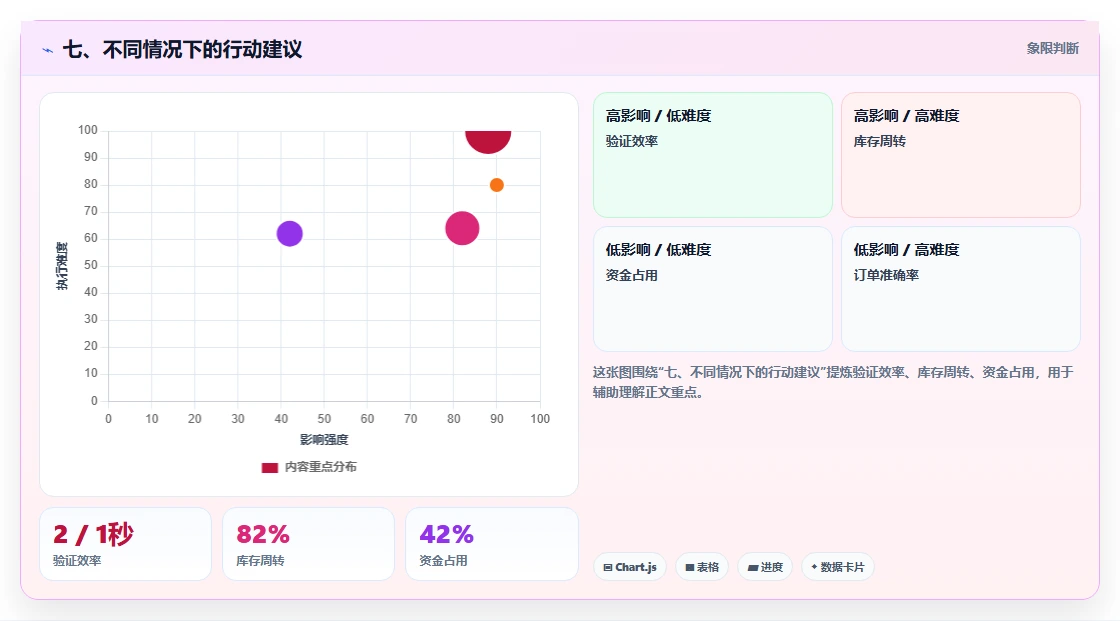The width and height of the screenshot is (1120, 621).
Task: Click the icon inside the Chart.js chip
Action: point(608,567)
